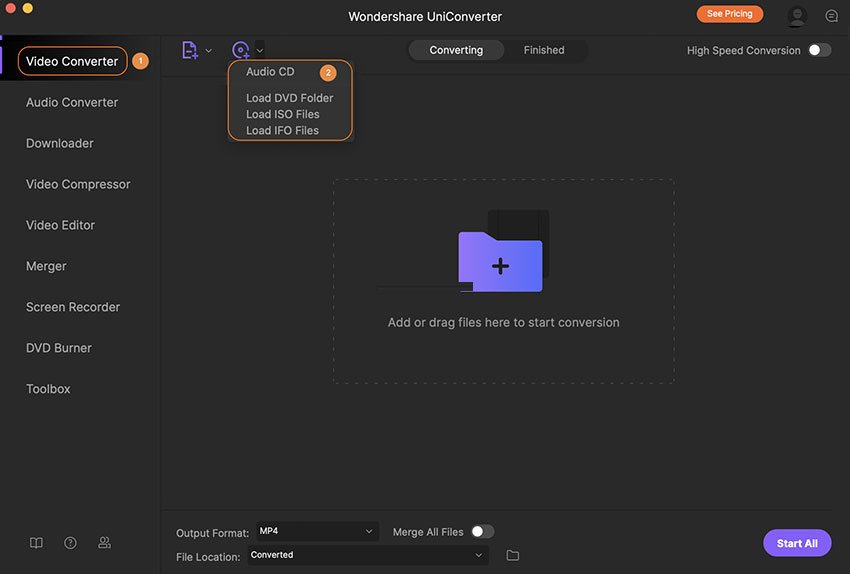Select Audio CD from the menu
The image size is (850, 574).
pyautogui.click(x=270, y=72)
